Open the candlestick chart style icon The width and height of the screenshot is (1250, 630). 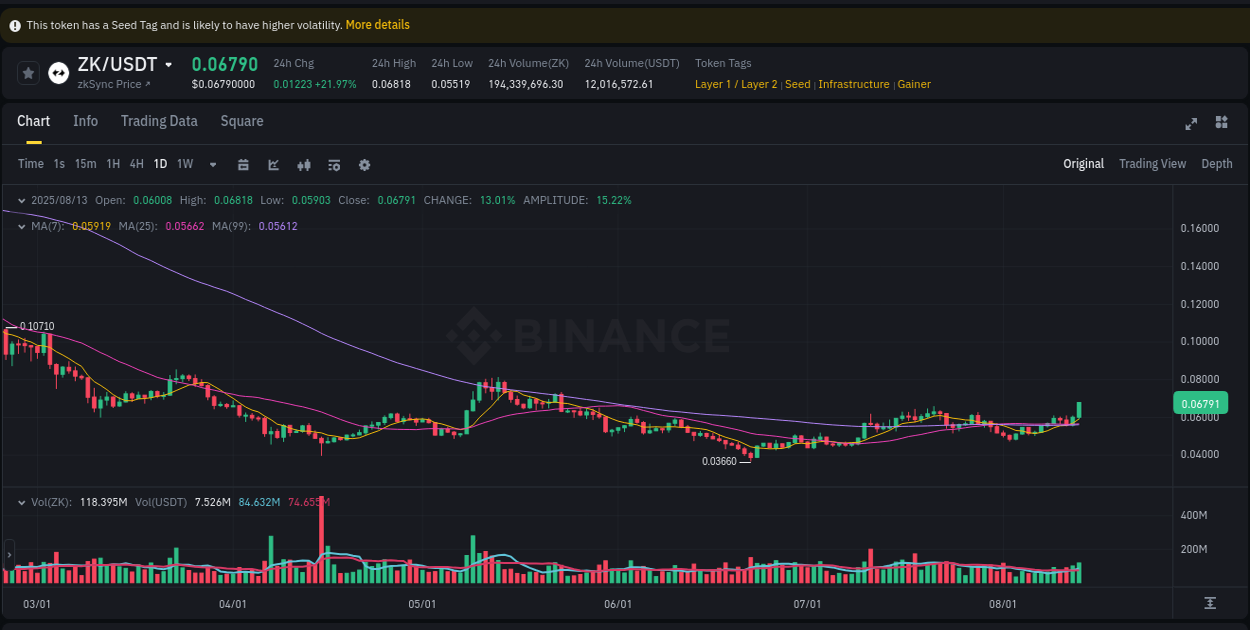(304, 164)
